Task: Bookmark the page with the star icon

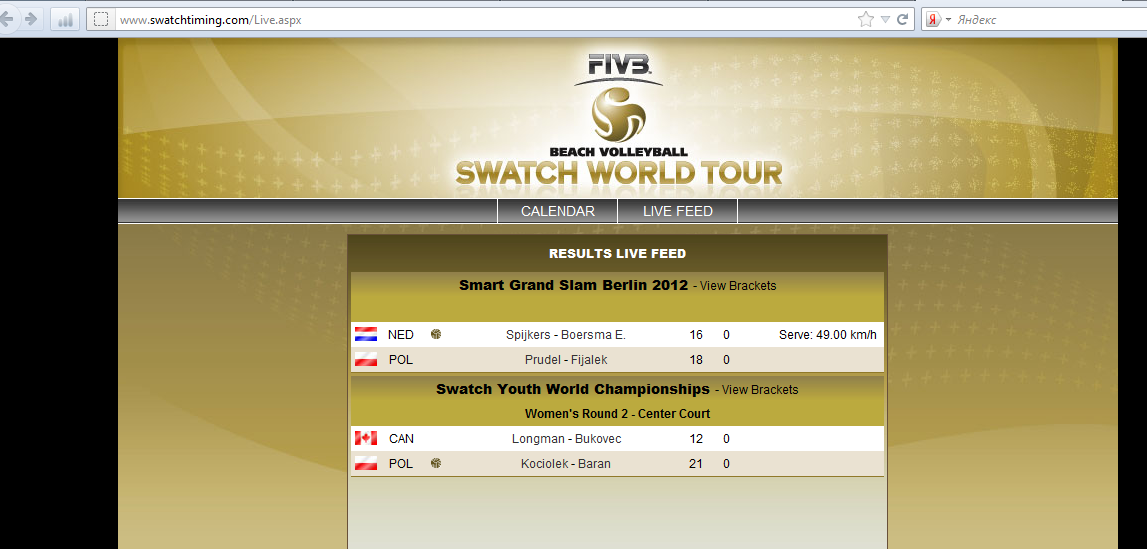Action: (x=865, y=20)
